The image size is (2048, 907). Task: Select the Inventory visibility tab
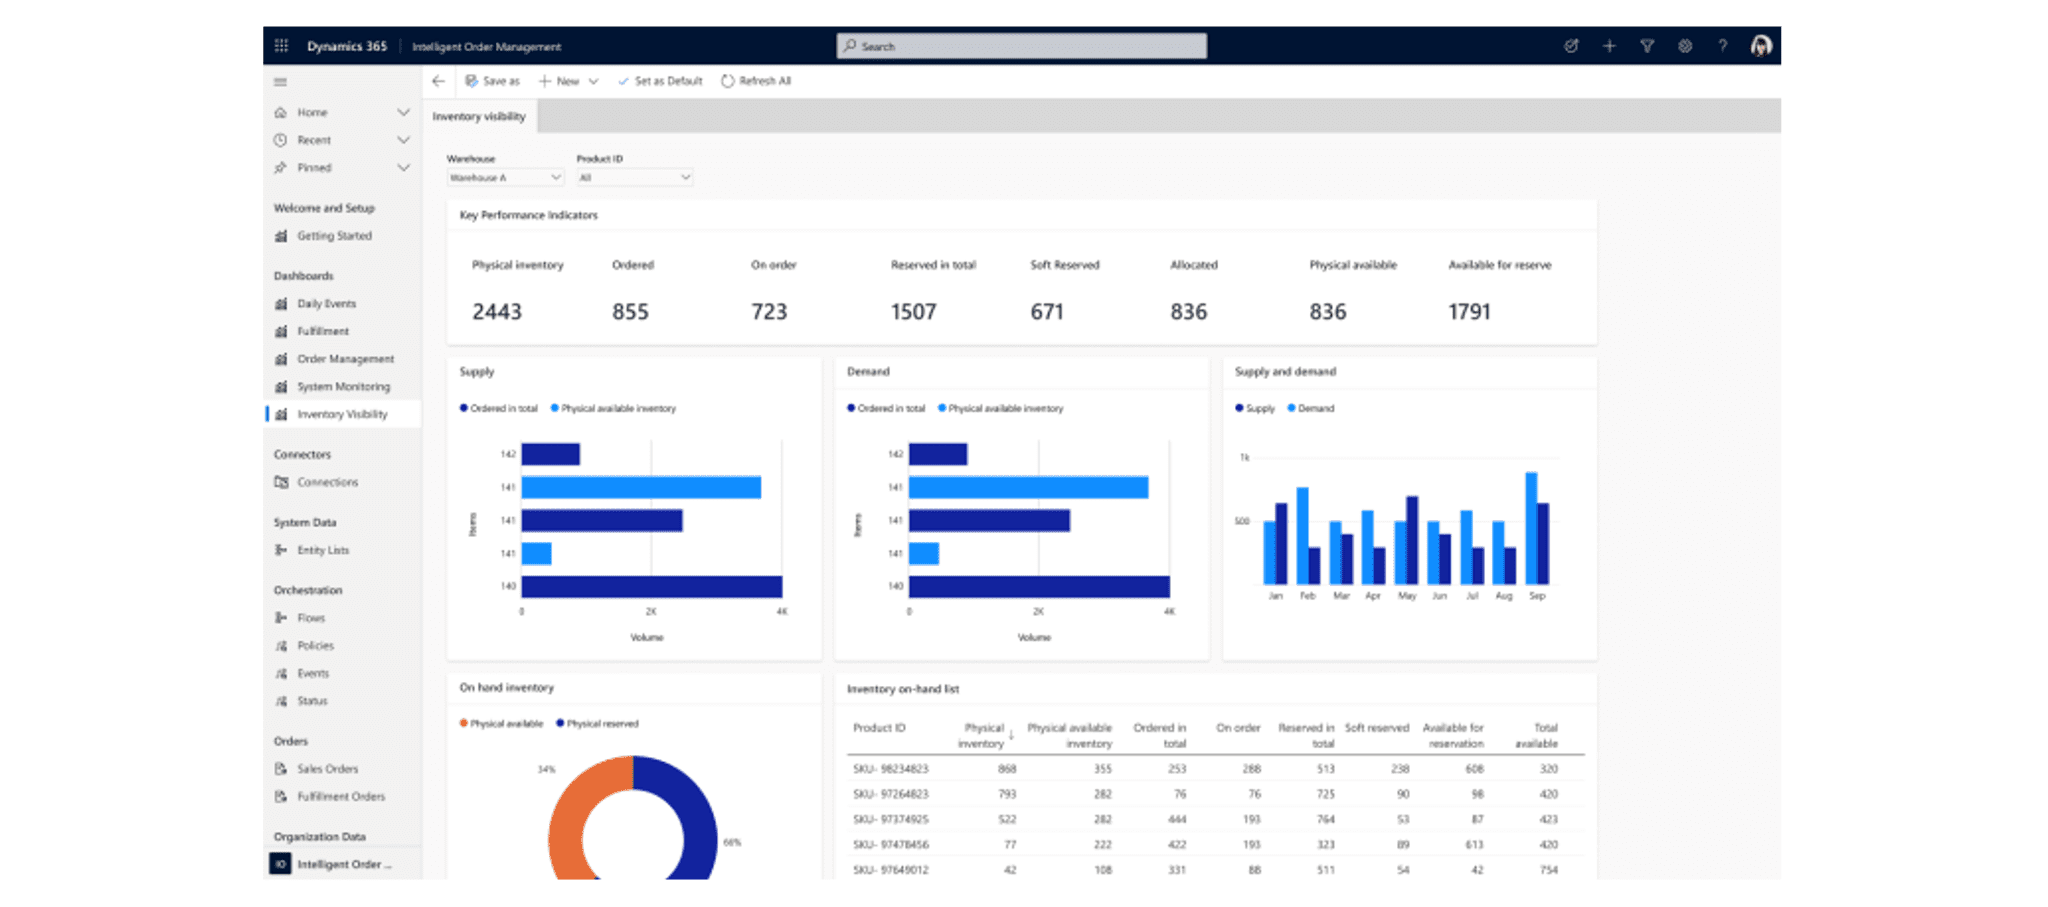(479, 116)
